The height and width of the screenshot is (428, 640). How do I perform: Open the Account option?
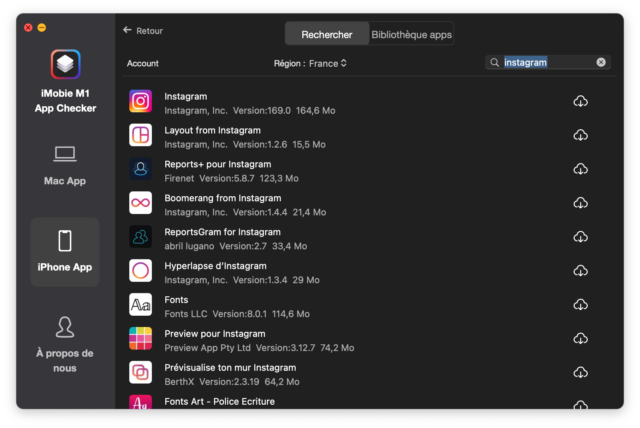coord(142,63)
